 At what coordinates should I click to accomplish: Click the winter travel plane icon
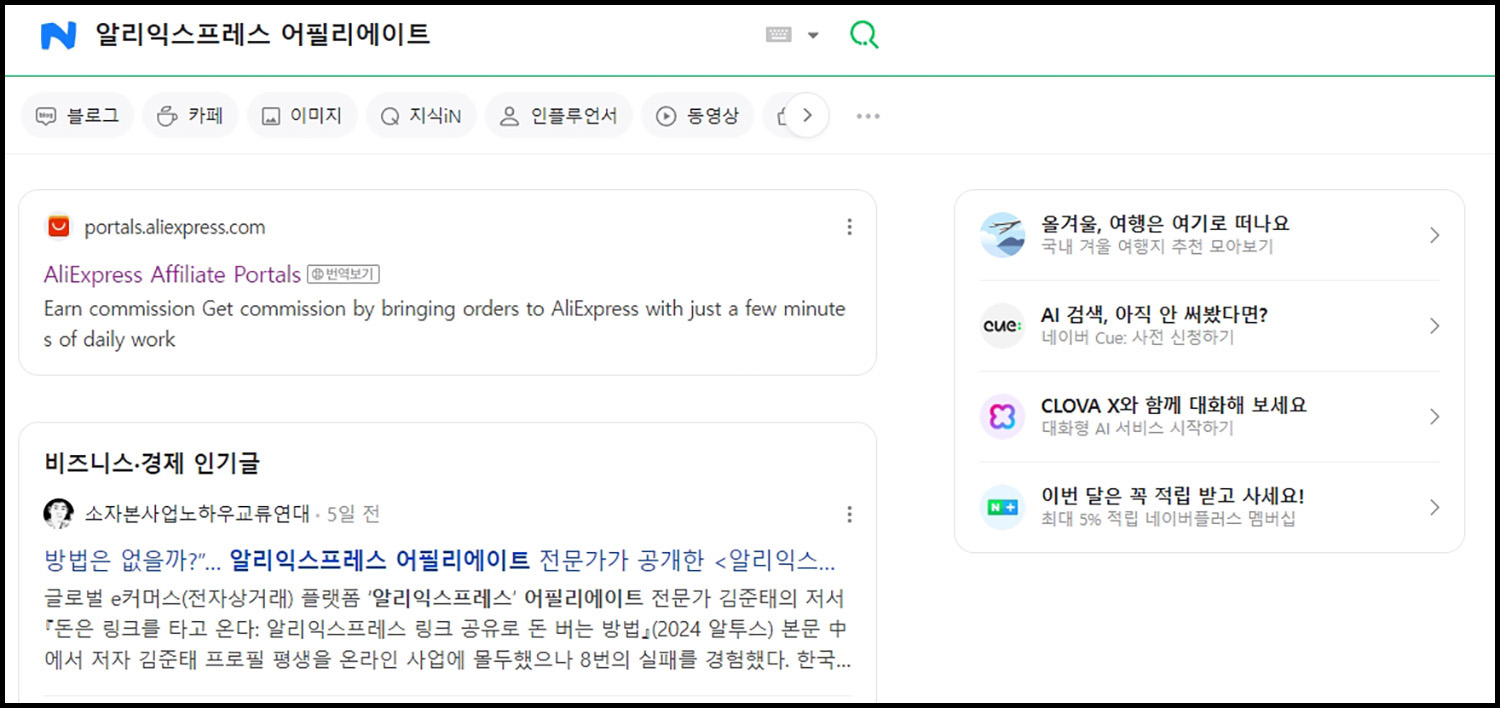point(1002,235)
